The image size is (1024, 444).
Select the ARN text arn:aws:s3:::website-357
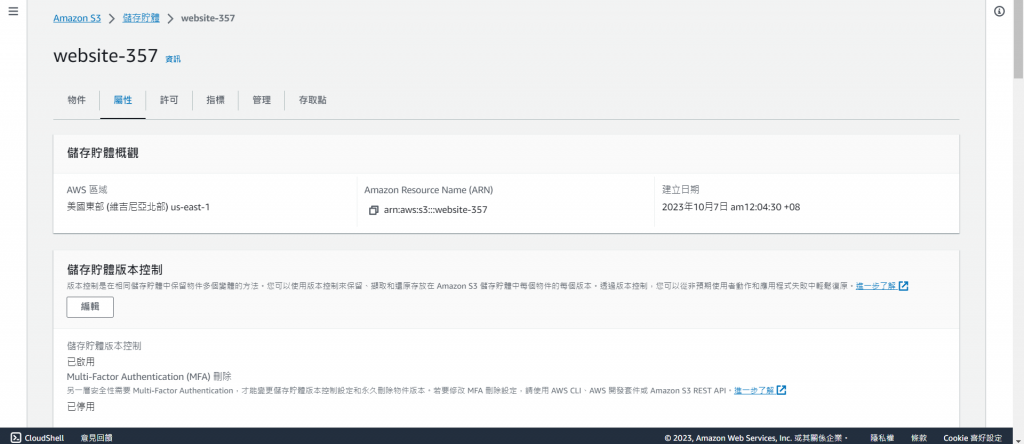436,210
